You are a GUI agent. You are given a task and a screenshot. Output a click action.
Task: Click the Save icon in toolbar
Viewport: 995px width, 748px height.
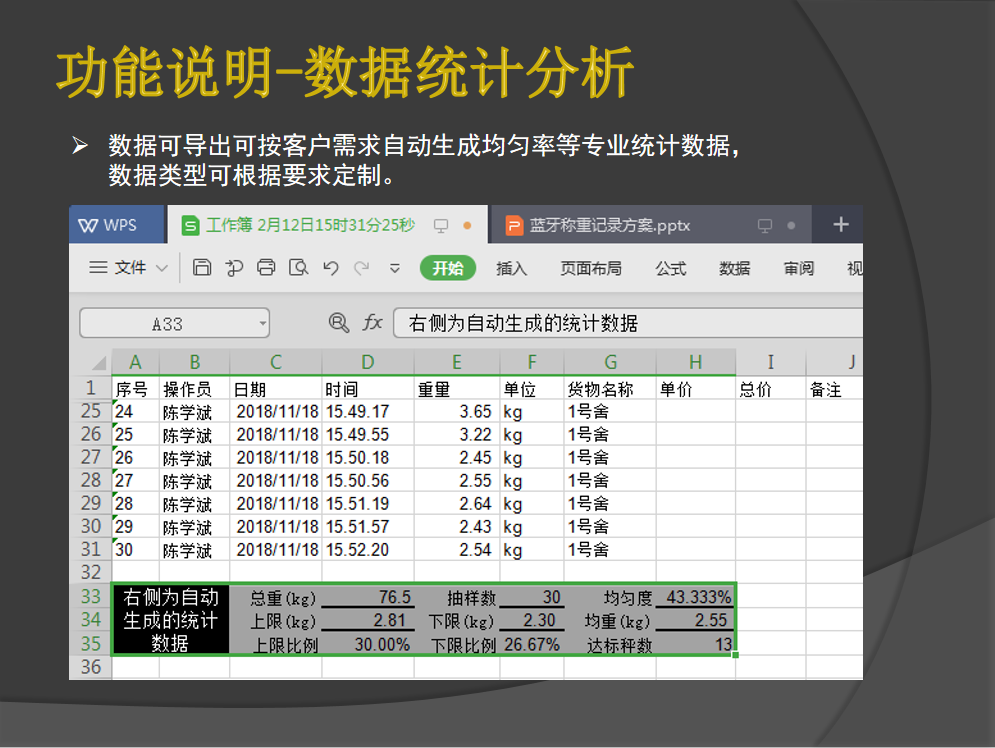[x=202, y=268]
